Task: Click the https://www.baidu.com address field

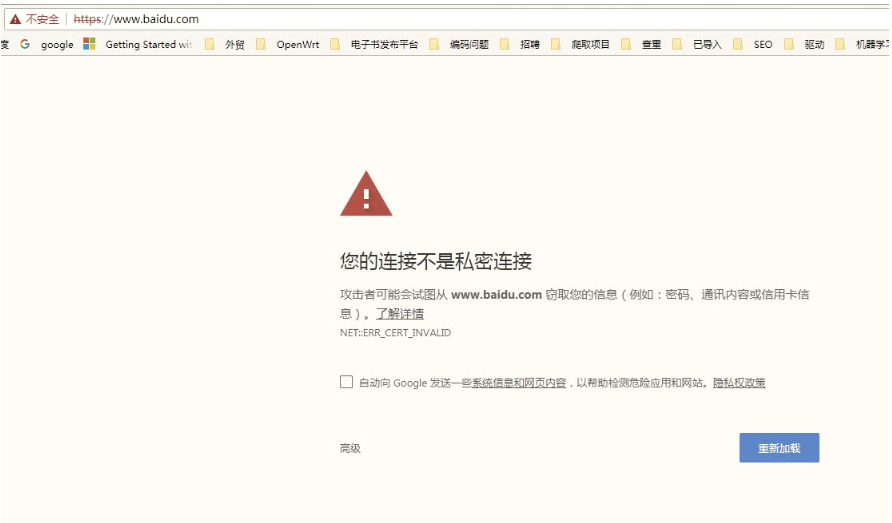Action: 137,19
